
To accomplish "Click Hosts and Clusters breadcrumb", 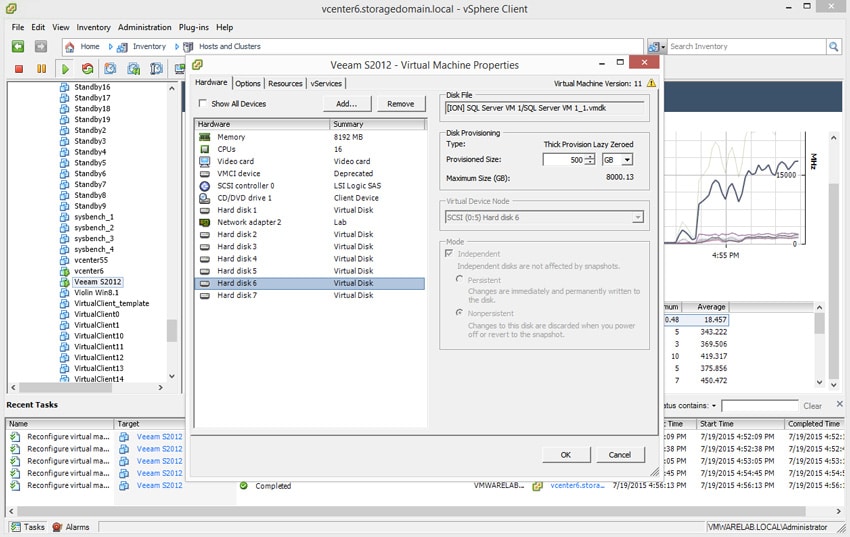I will (229, 47).
